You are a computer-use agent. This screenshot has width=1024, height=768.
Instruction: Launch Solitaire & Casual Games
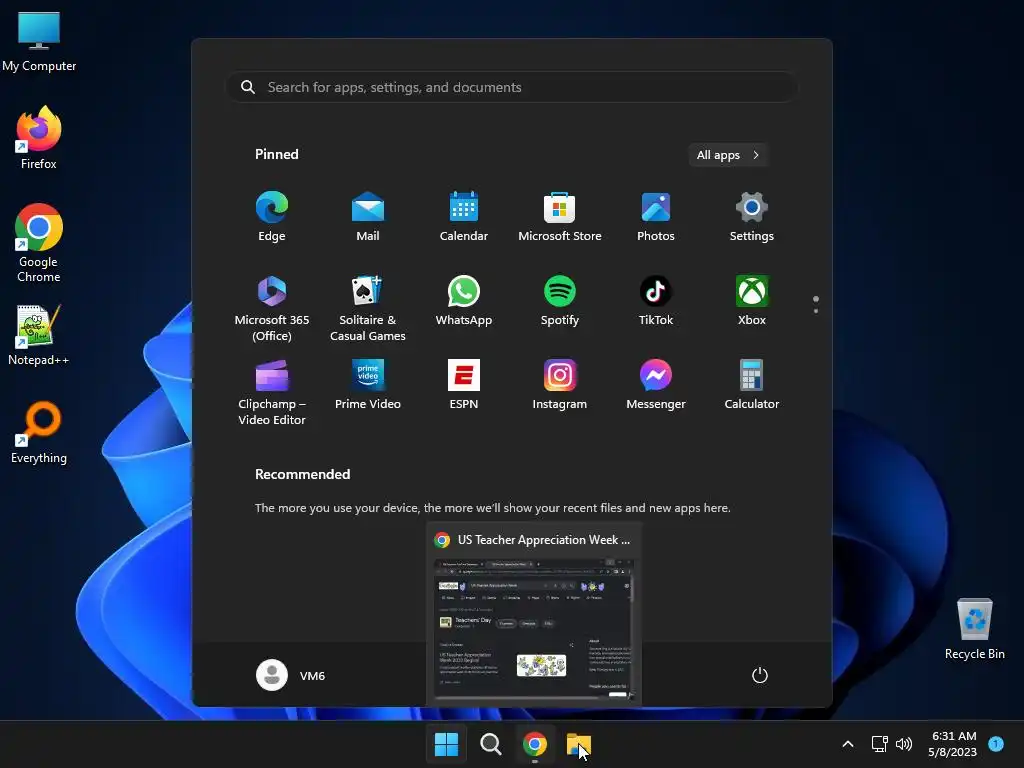368,308
